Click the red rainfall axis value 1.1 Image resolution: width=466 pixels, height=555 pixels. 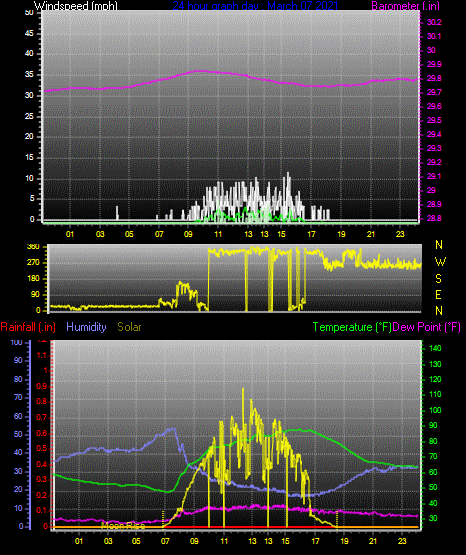click(42, 355)
